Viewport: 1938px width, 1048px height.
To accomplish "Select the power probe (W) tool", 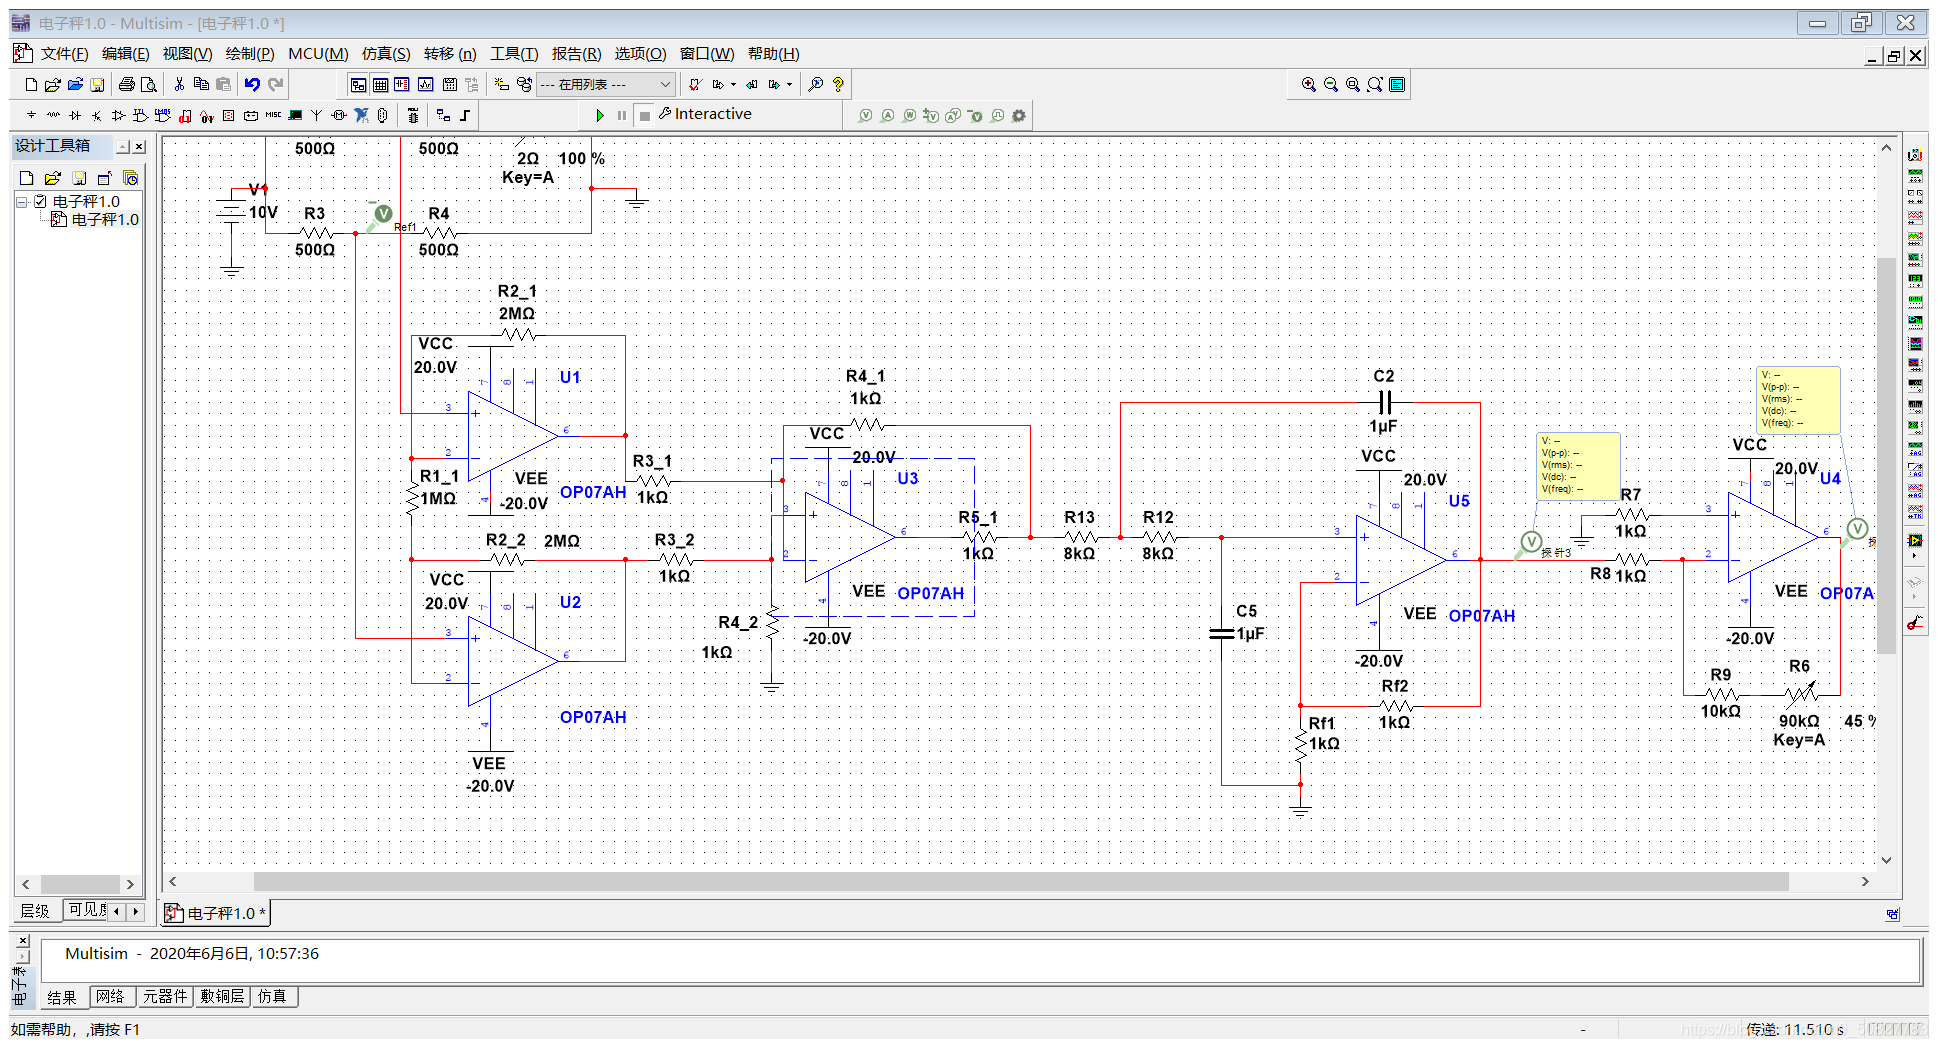I will click(910, 116).
